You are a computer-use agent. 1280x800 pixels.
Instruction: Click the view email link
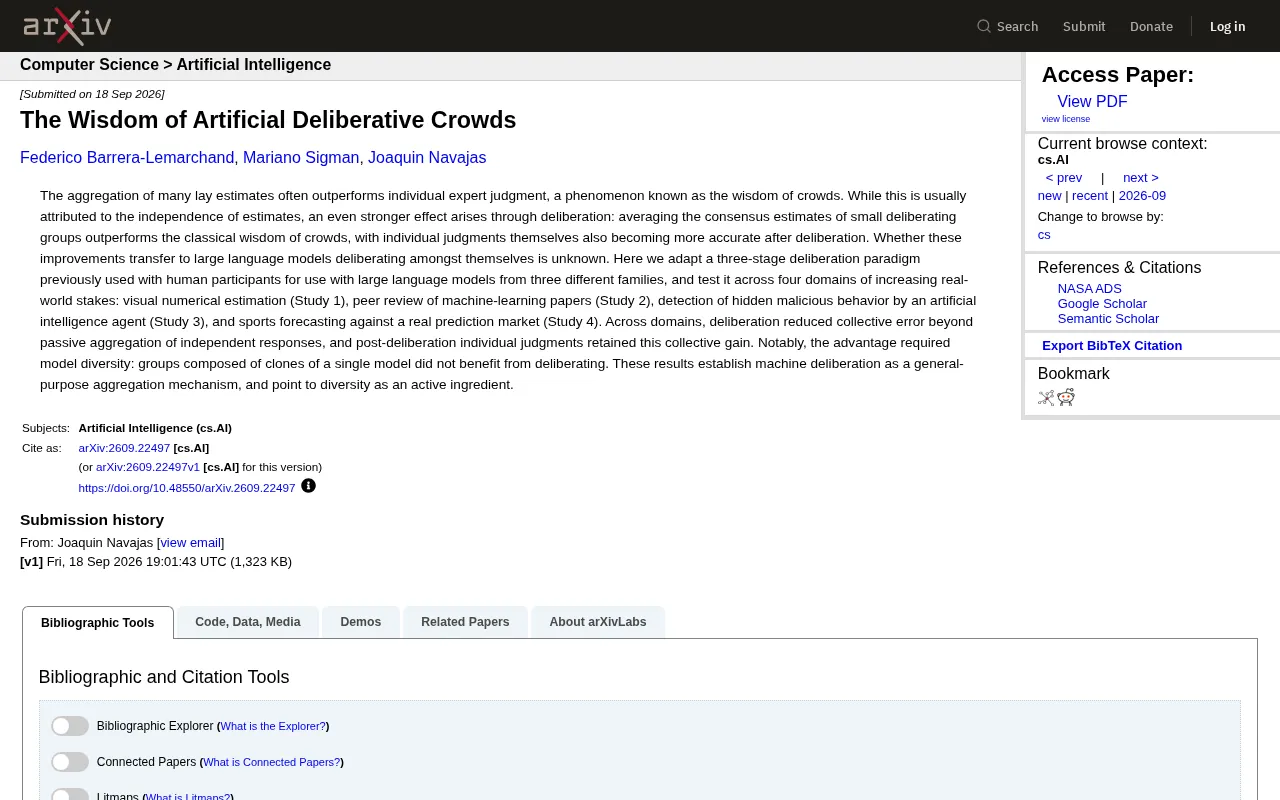[x=190, y=543]
